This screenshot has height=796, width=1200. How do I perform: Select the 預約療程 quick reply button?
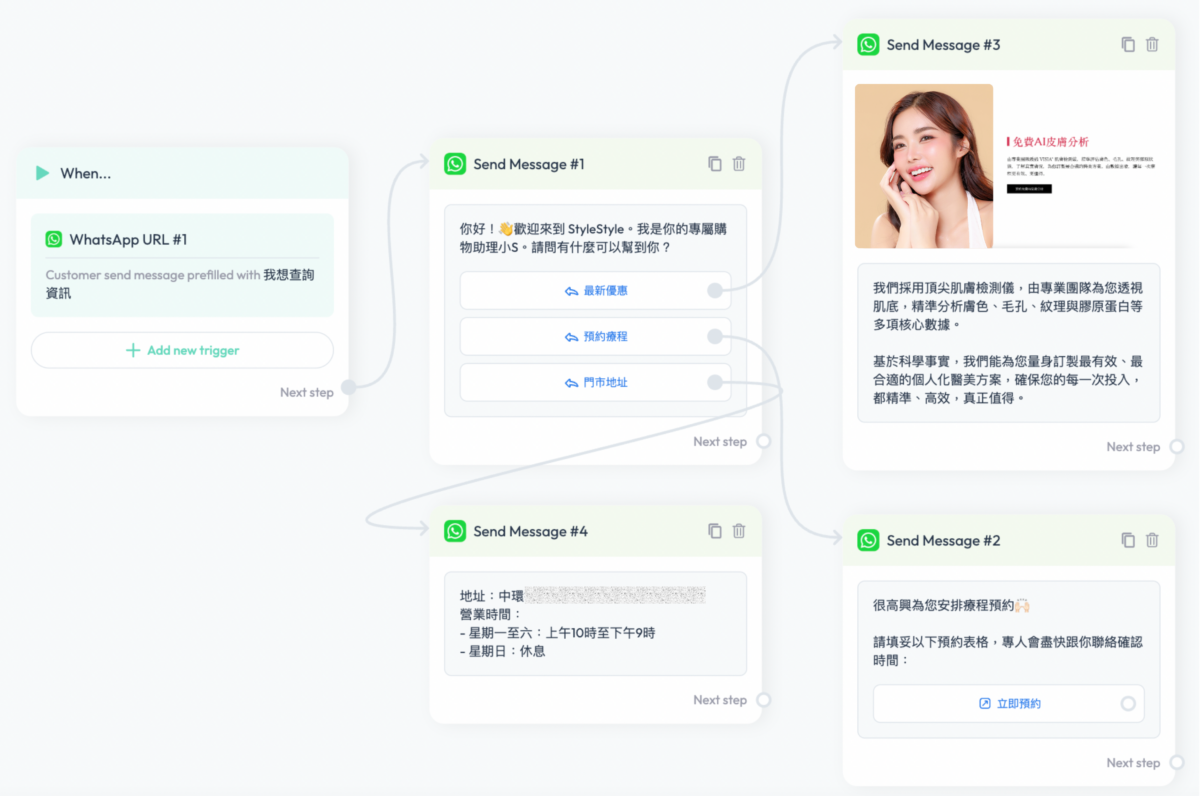[x=595, y=337]
